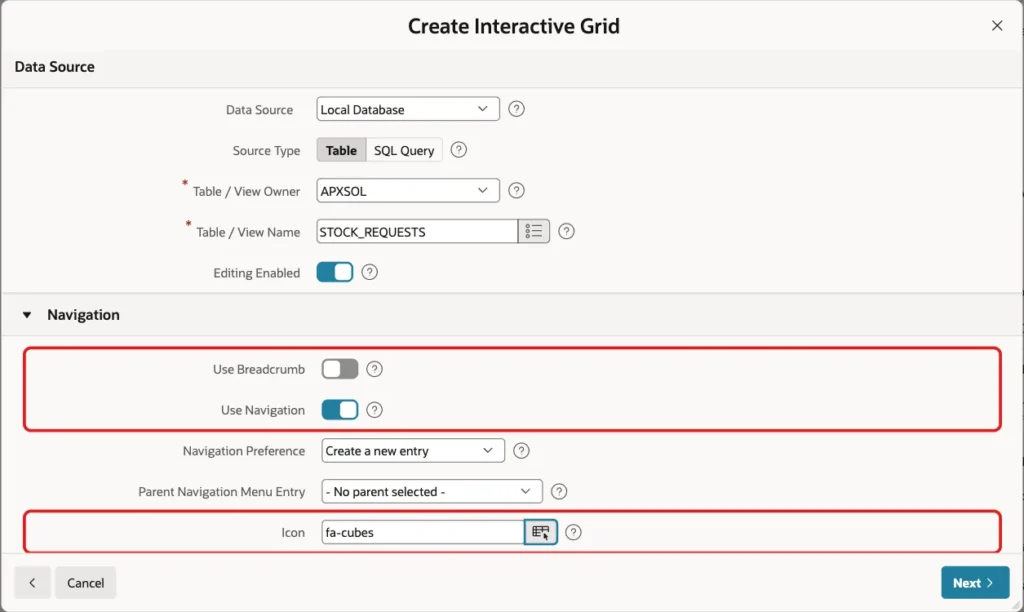Click the Data Source section heading
The height and width of the screenshot is (612, 1024).
pyautogui.click(x=54, y=67)
